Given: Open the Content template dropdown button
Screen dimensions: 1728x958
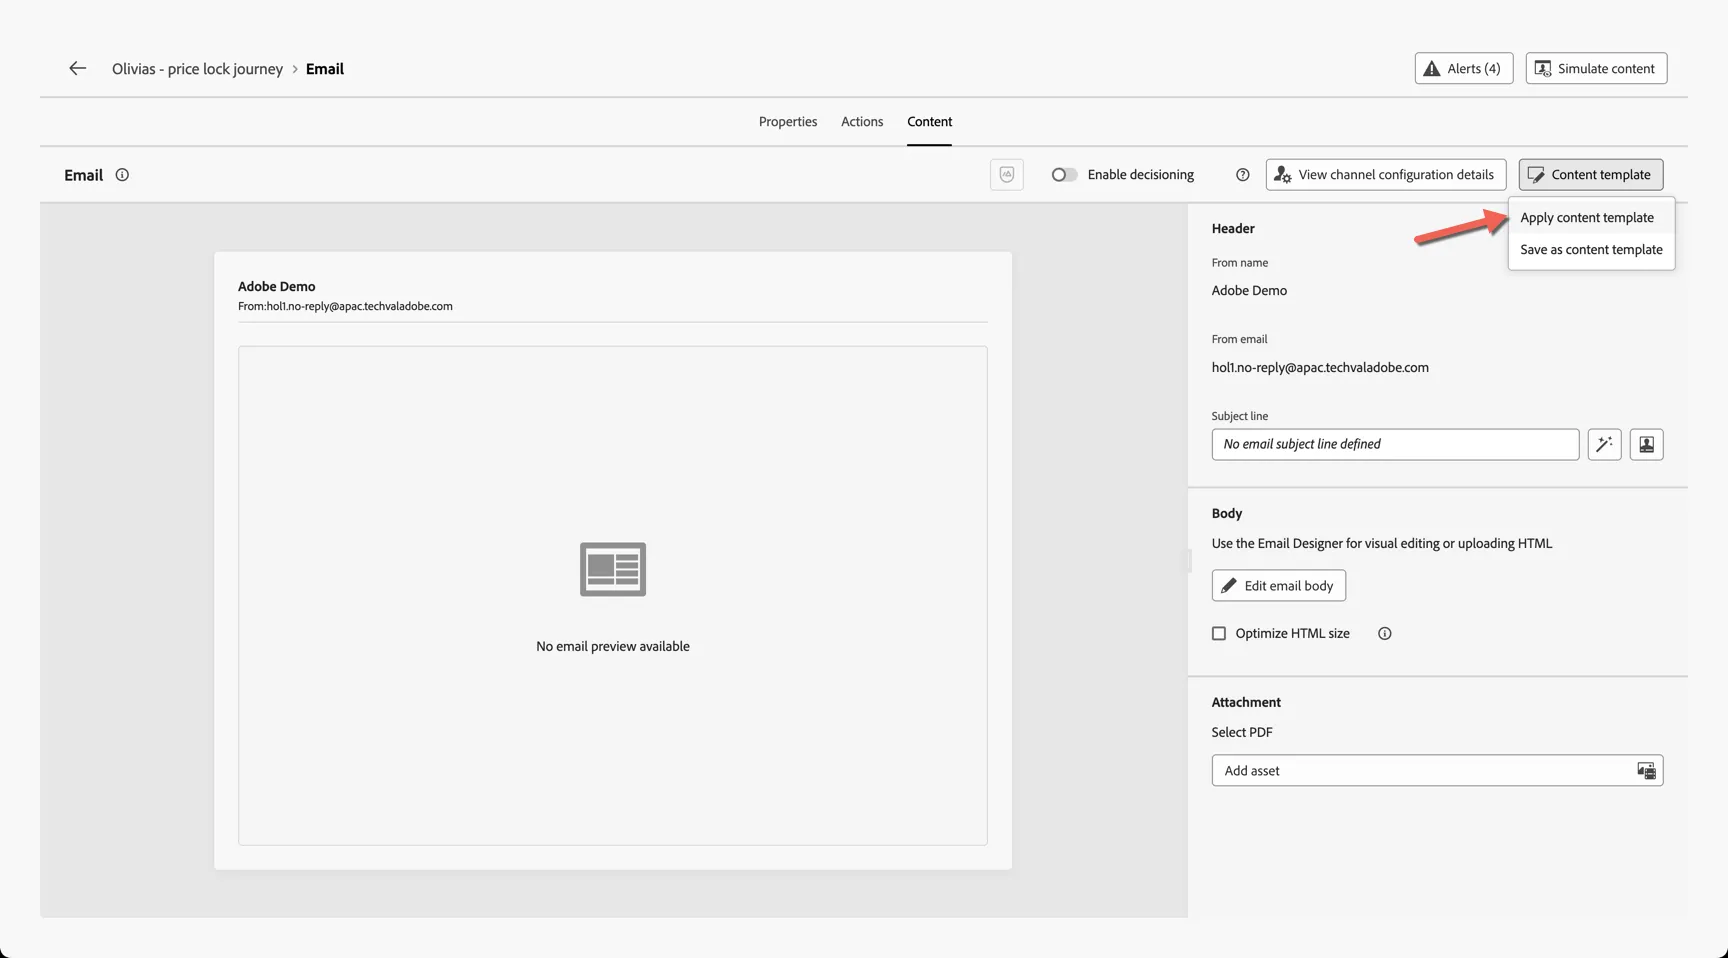Looking at the screenshot, I should [x=1590, y=174].
